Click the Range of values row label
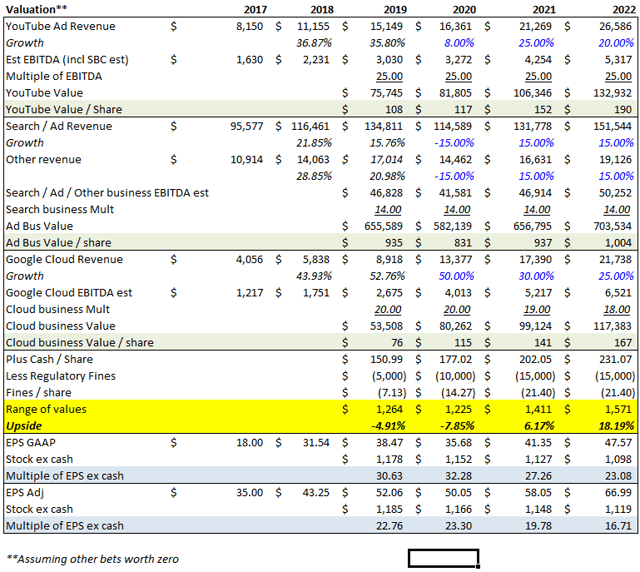 (x=46, y=410)
